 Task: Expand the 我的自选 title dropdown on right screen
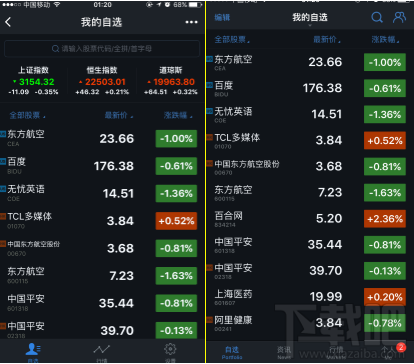coord(310,18)
